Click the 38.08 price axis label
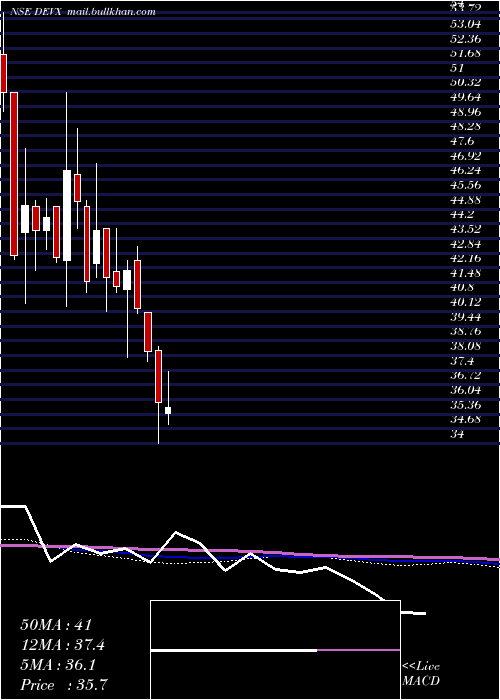This screenshot has width=500, height=700. (464, 346)
